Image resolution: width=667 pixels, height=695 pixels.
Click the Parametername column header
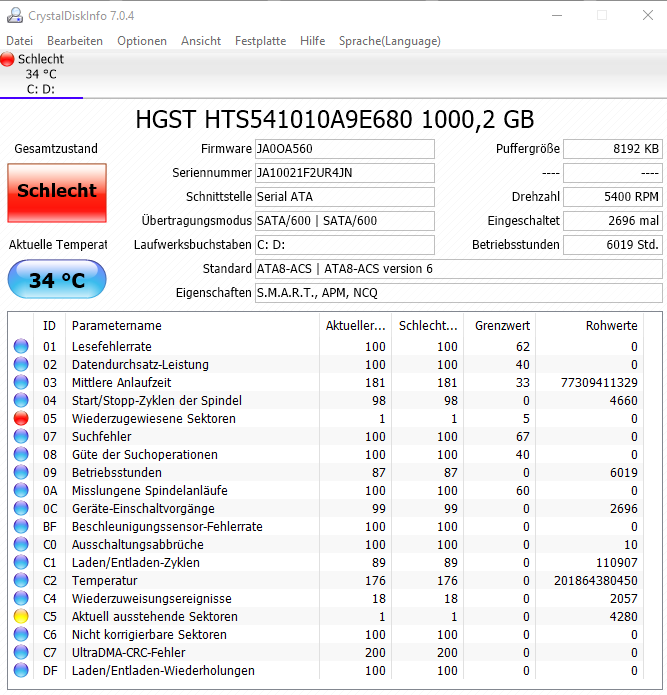(x=192, y=326)
